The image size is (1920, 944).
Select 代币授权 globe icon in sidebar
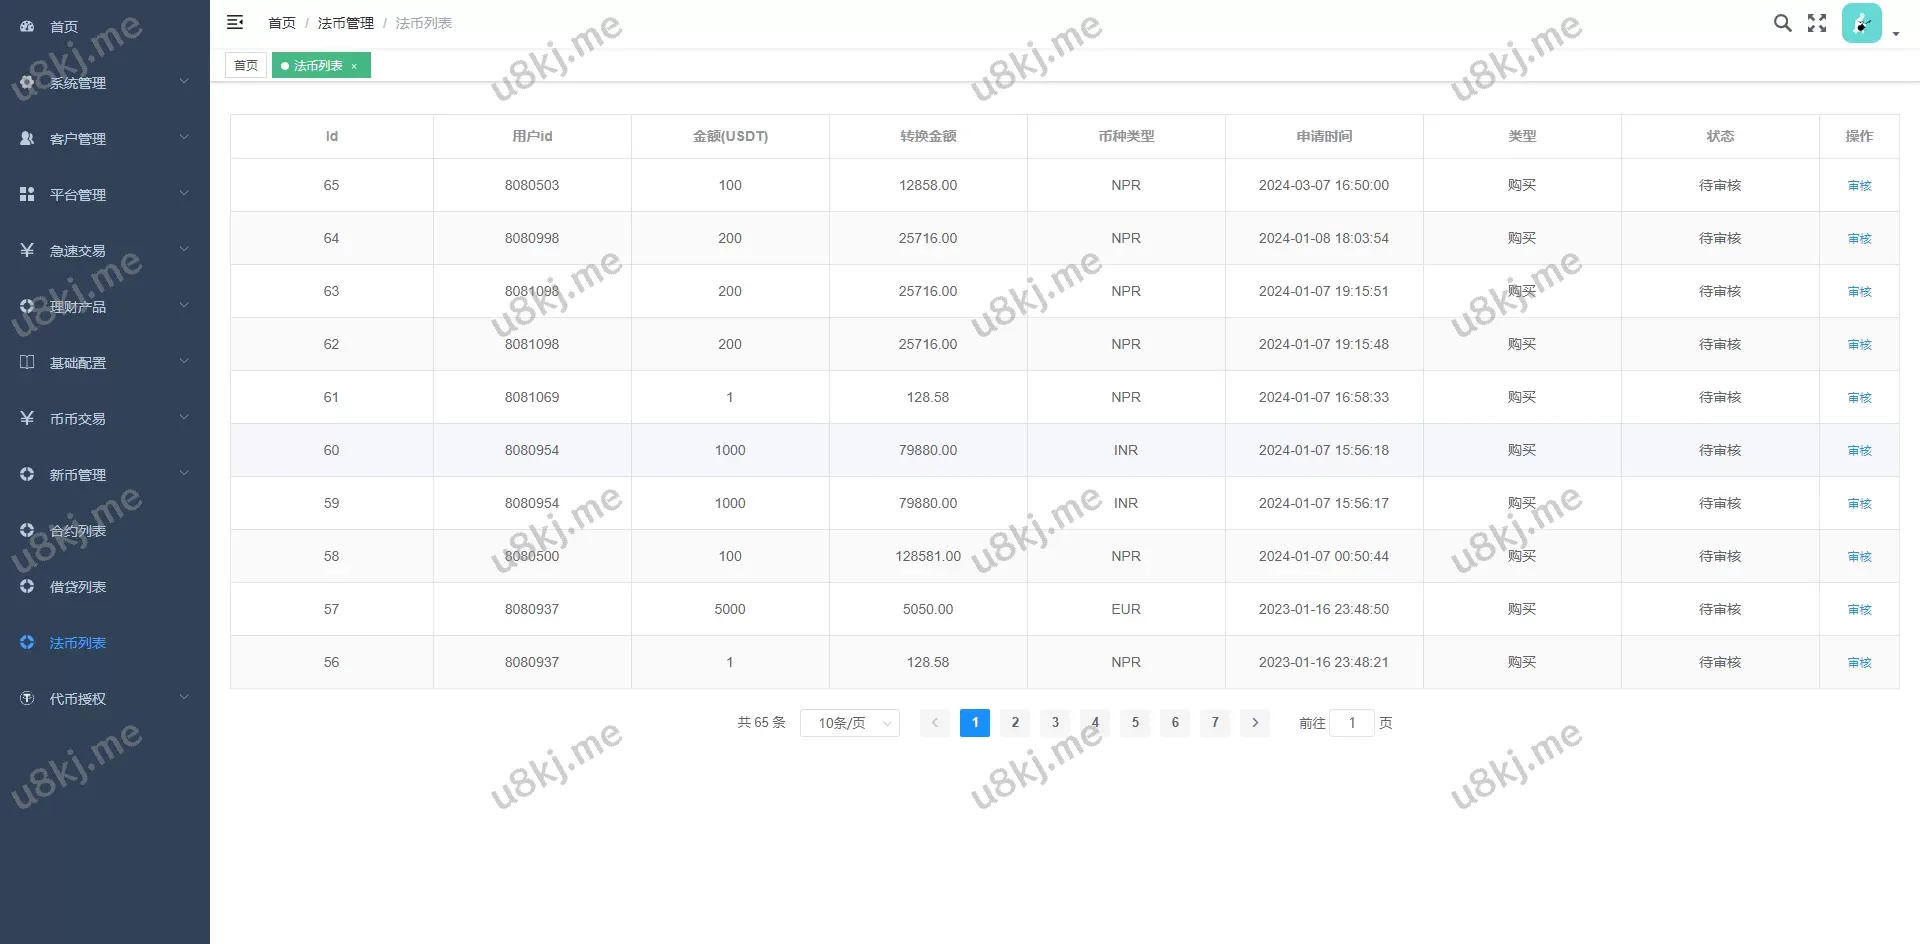click(x=26, y=698)
